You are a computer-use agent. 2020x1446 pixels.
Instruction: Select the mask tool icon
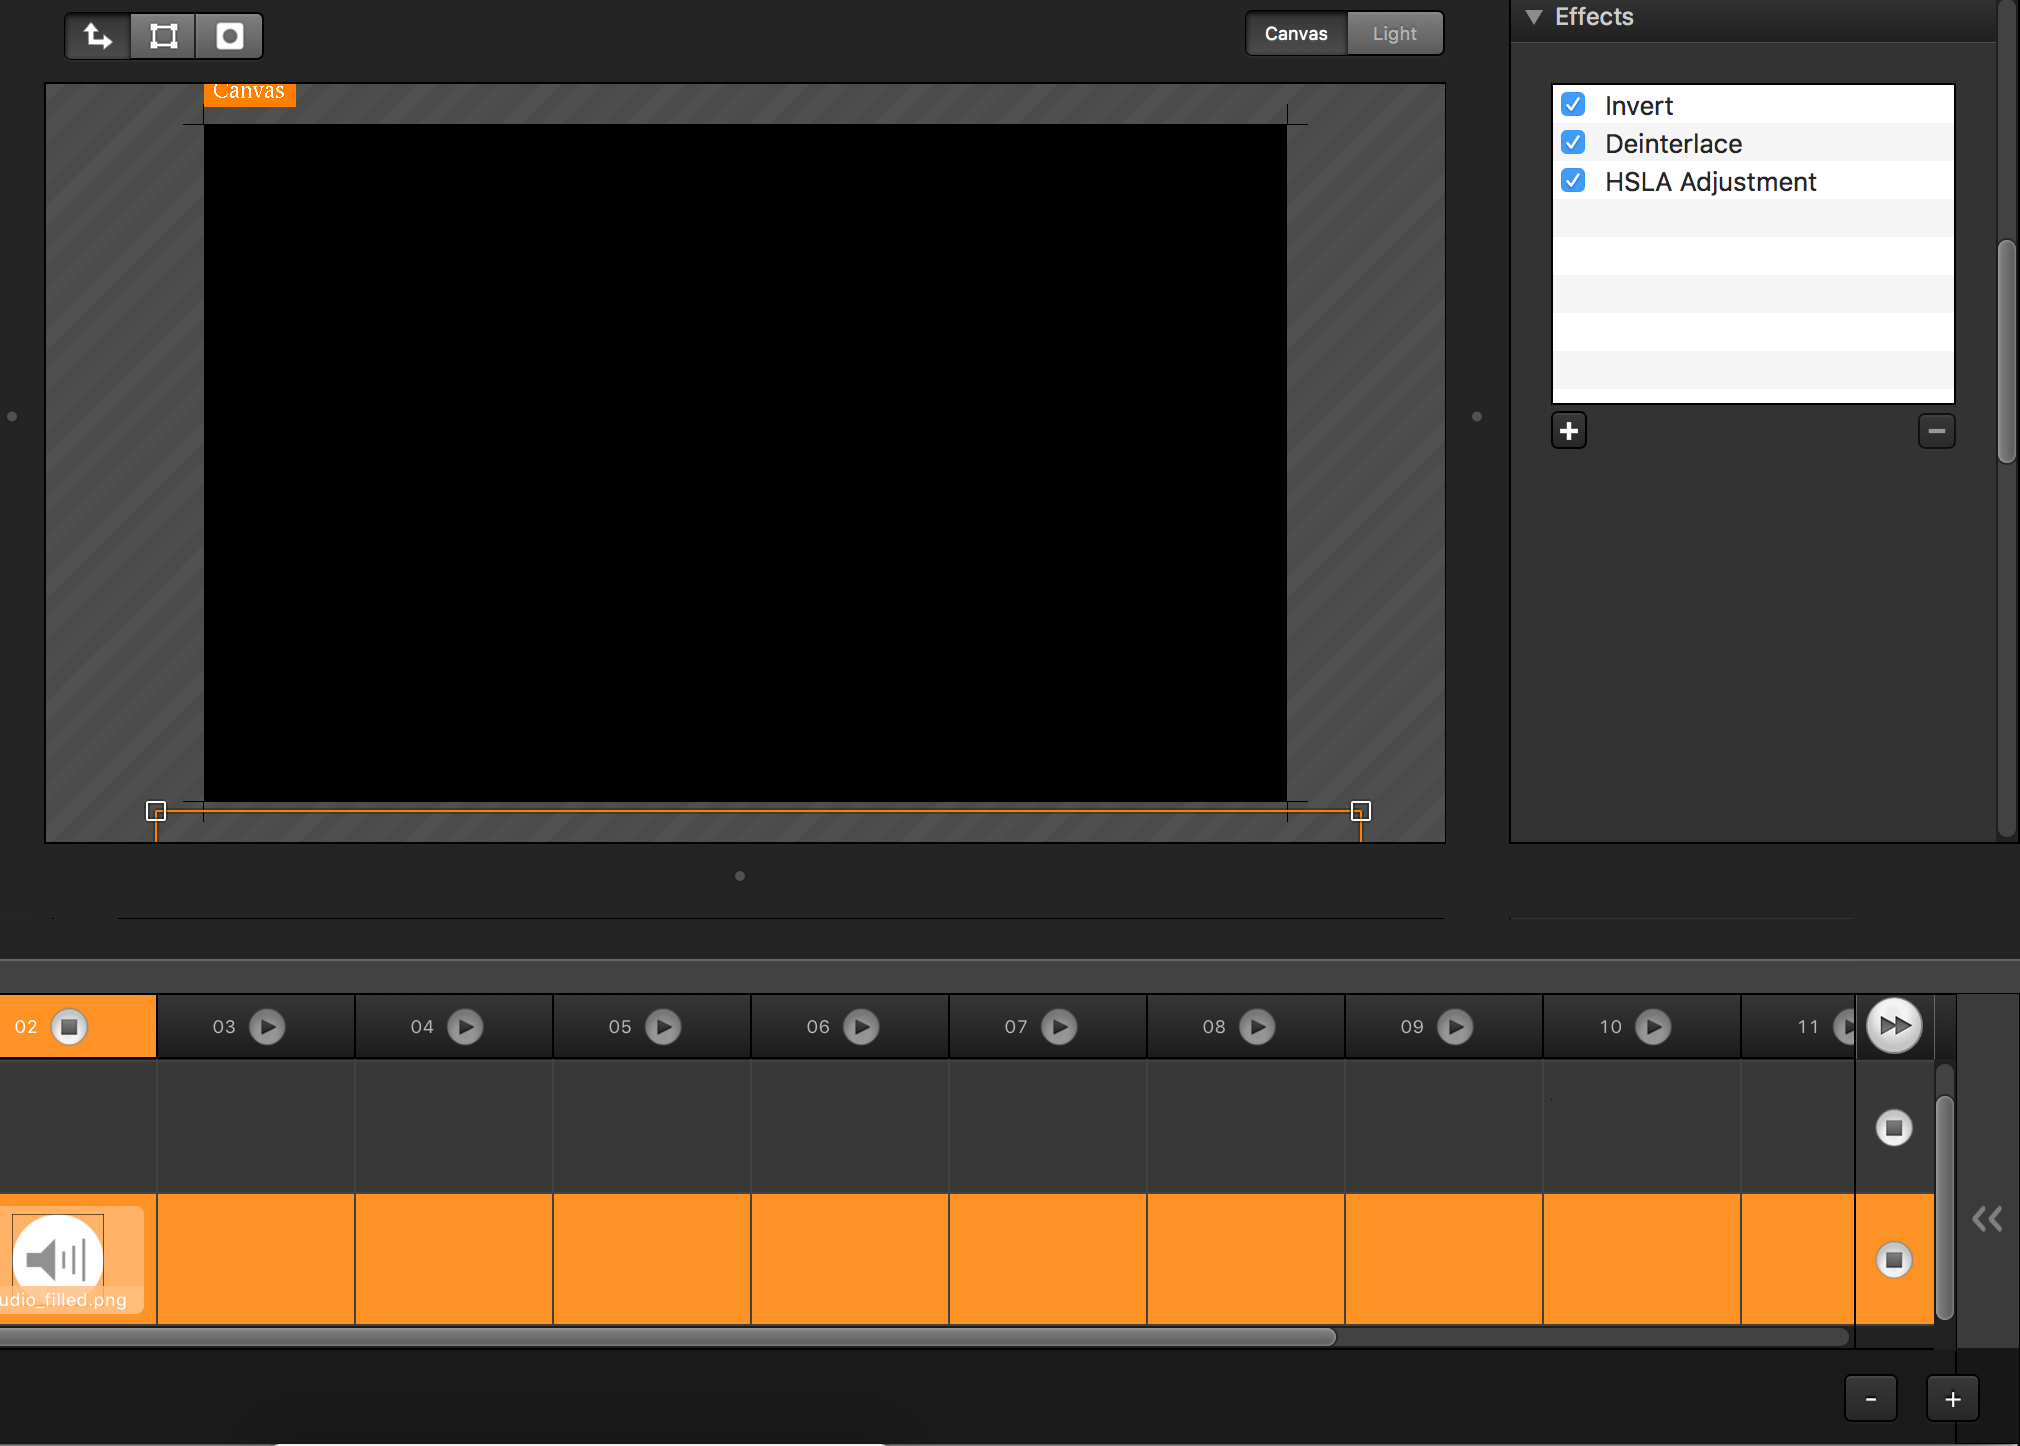click(x=229, y=36)
